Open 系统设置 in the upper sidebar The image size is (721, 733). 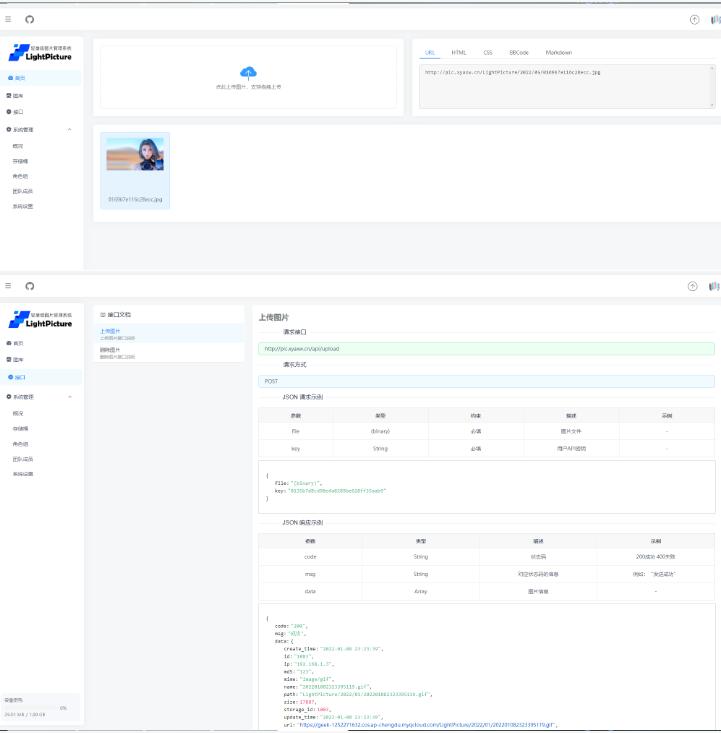click(x=23, y=206)
